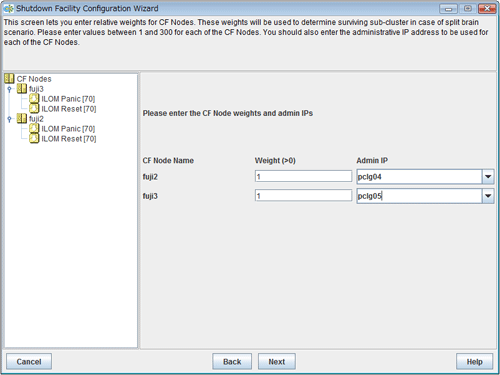Click ILOM Reset icon under fuji3
The height and width of the screenshot is (375, 500).
click(x=34, y=108)
